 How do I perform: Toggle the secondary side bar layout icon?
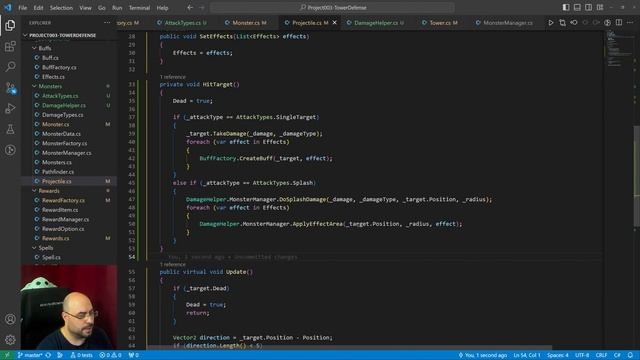589,7
